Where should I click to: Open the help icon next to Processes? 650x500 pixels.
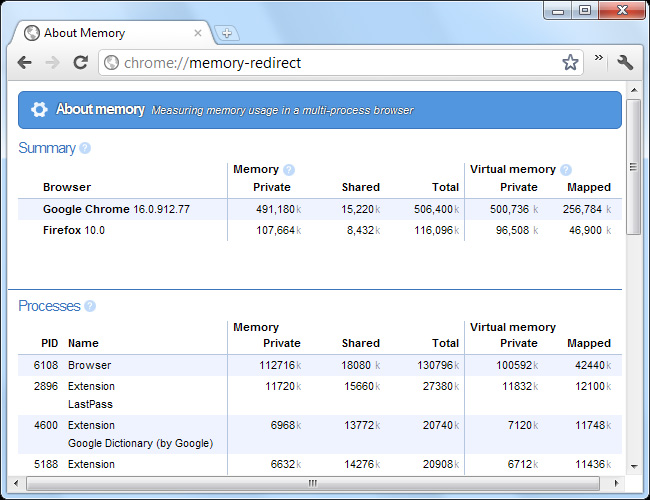(x=90, y=306)
